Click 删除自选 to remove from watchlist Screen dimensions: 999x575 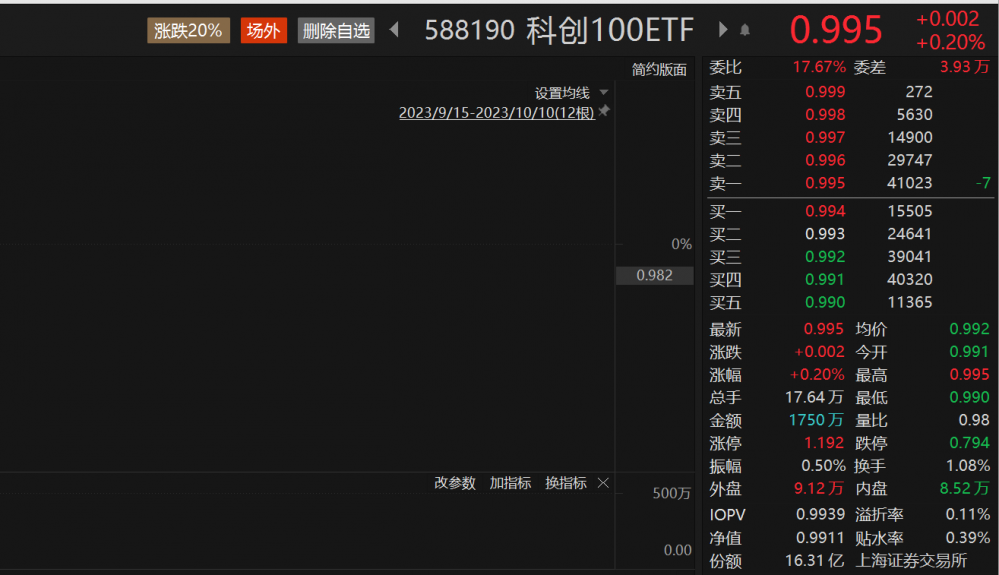[336, 31]
